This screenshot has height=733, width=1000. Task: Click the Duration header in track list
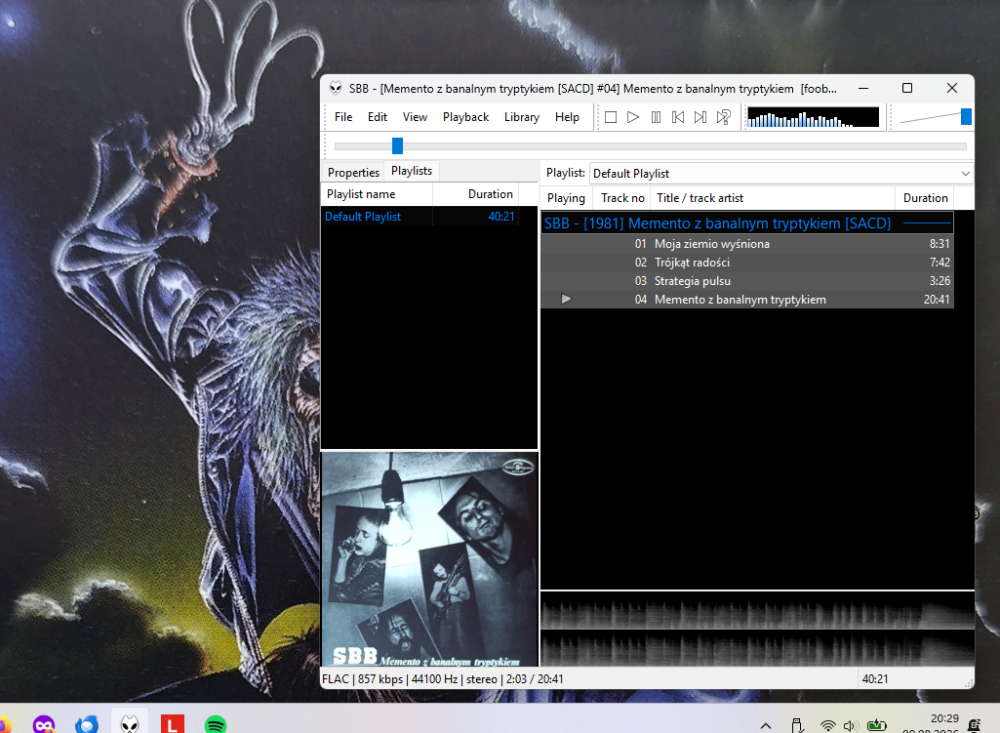pyautogui.click(x=924, y=198)
